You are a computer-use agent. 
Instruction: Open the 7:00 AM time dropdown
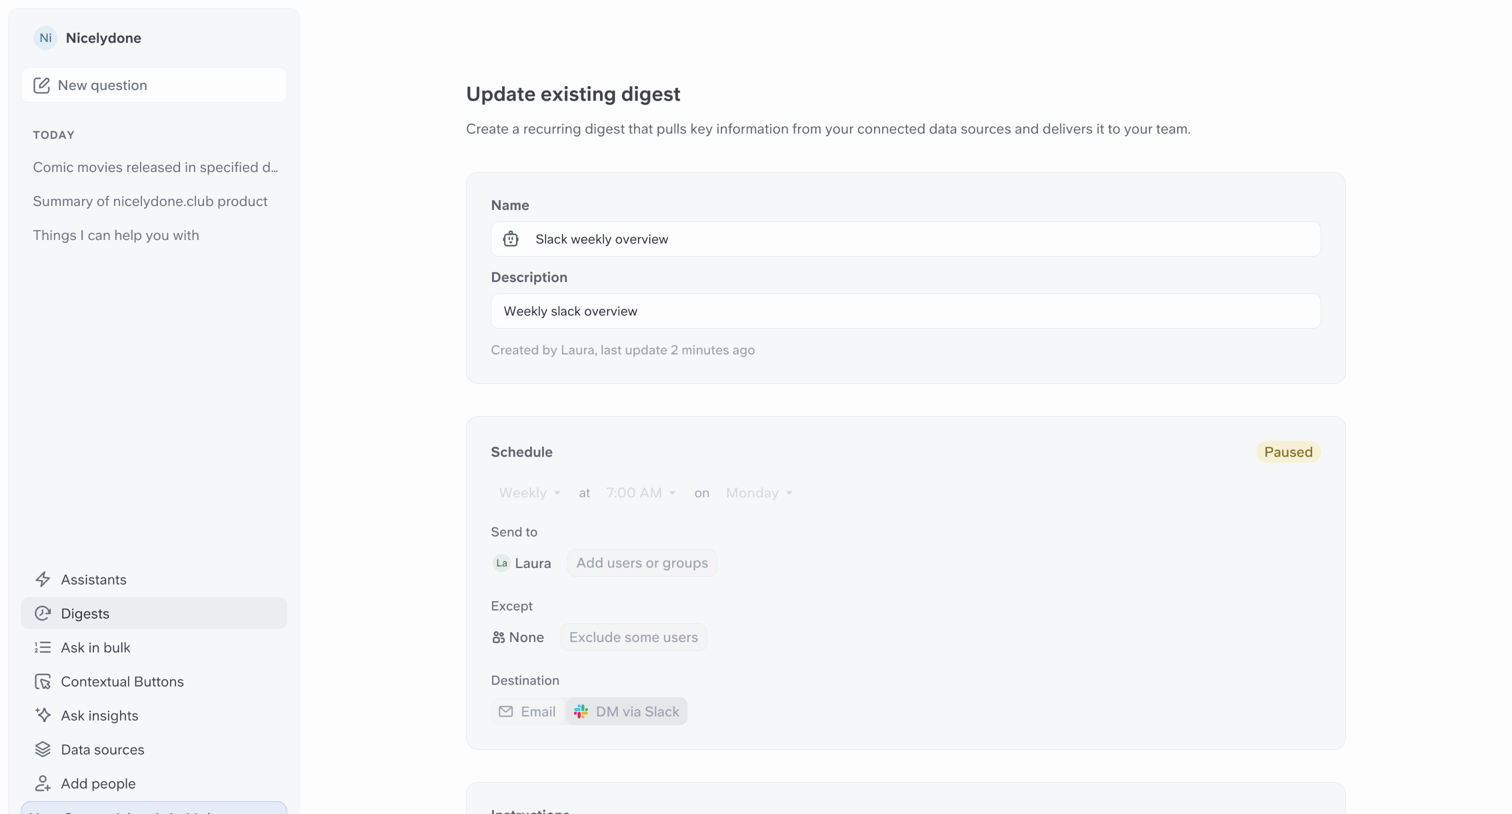pyautogui.click(x=641, y=493)
